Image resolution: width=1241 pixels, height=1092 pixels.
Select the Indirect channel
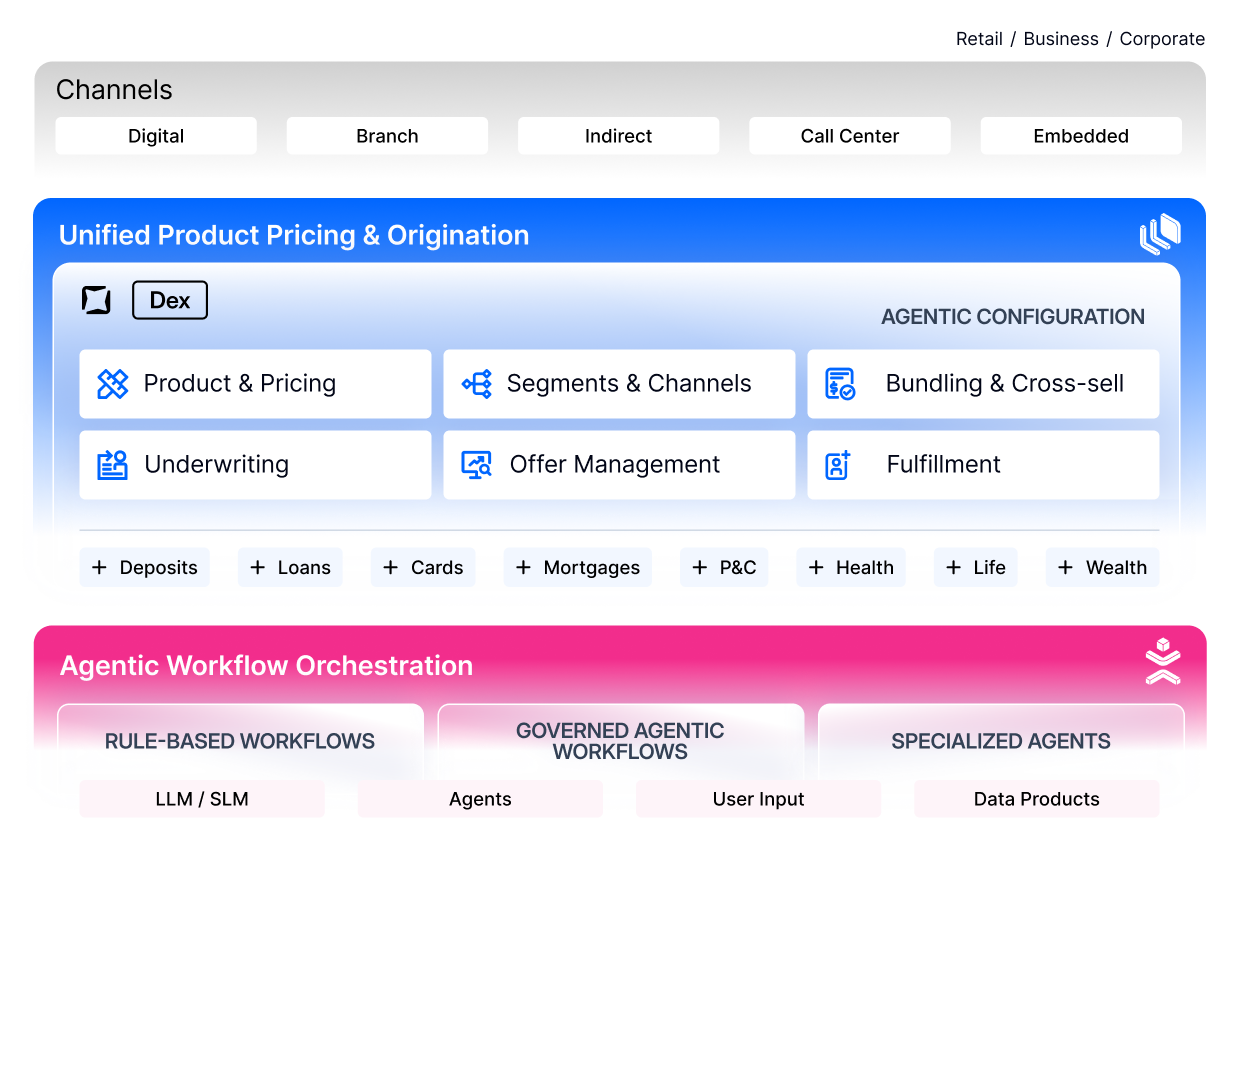618,136
